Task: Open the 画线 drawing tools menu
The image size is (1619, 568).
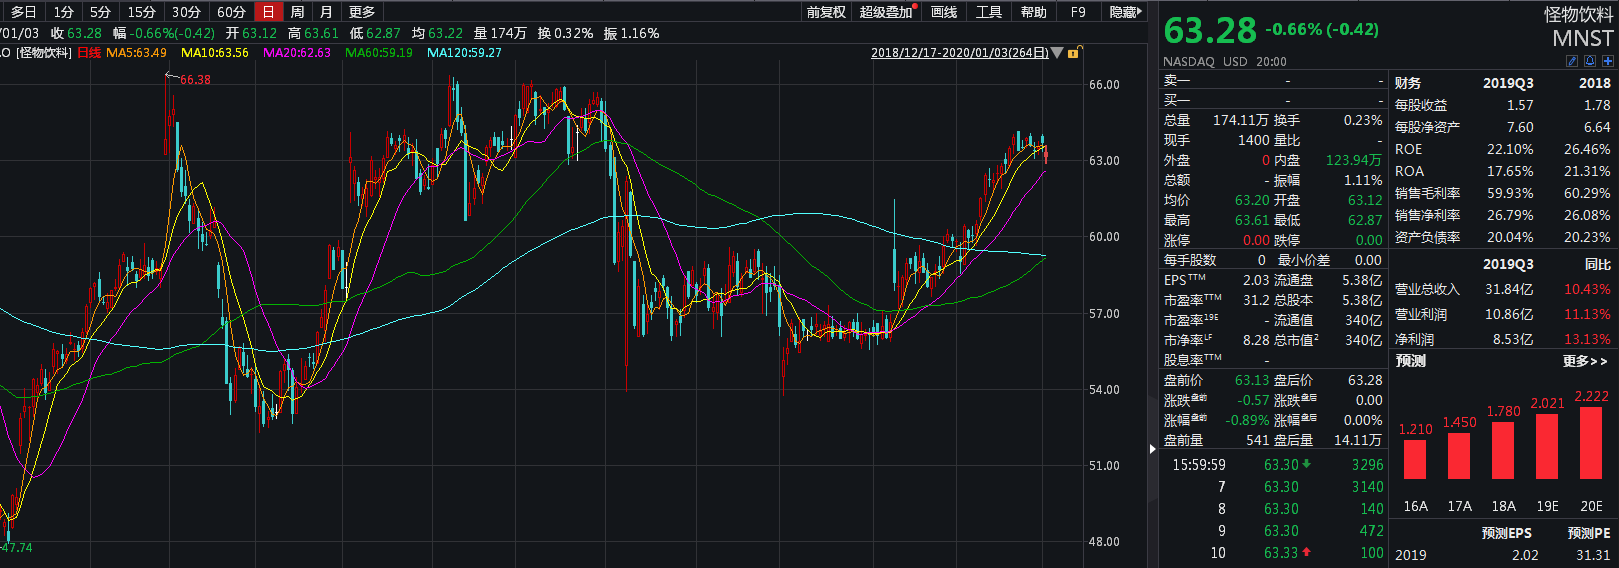Action: 944,12
